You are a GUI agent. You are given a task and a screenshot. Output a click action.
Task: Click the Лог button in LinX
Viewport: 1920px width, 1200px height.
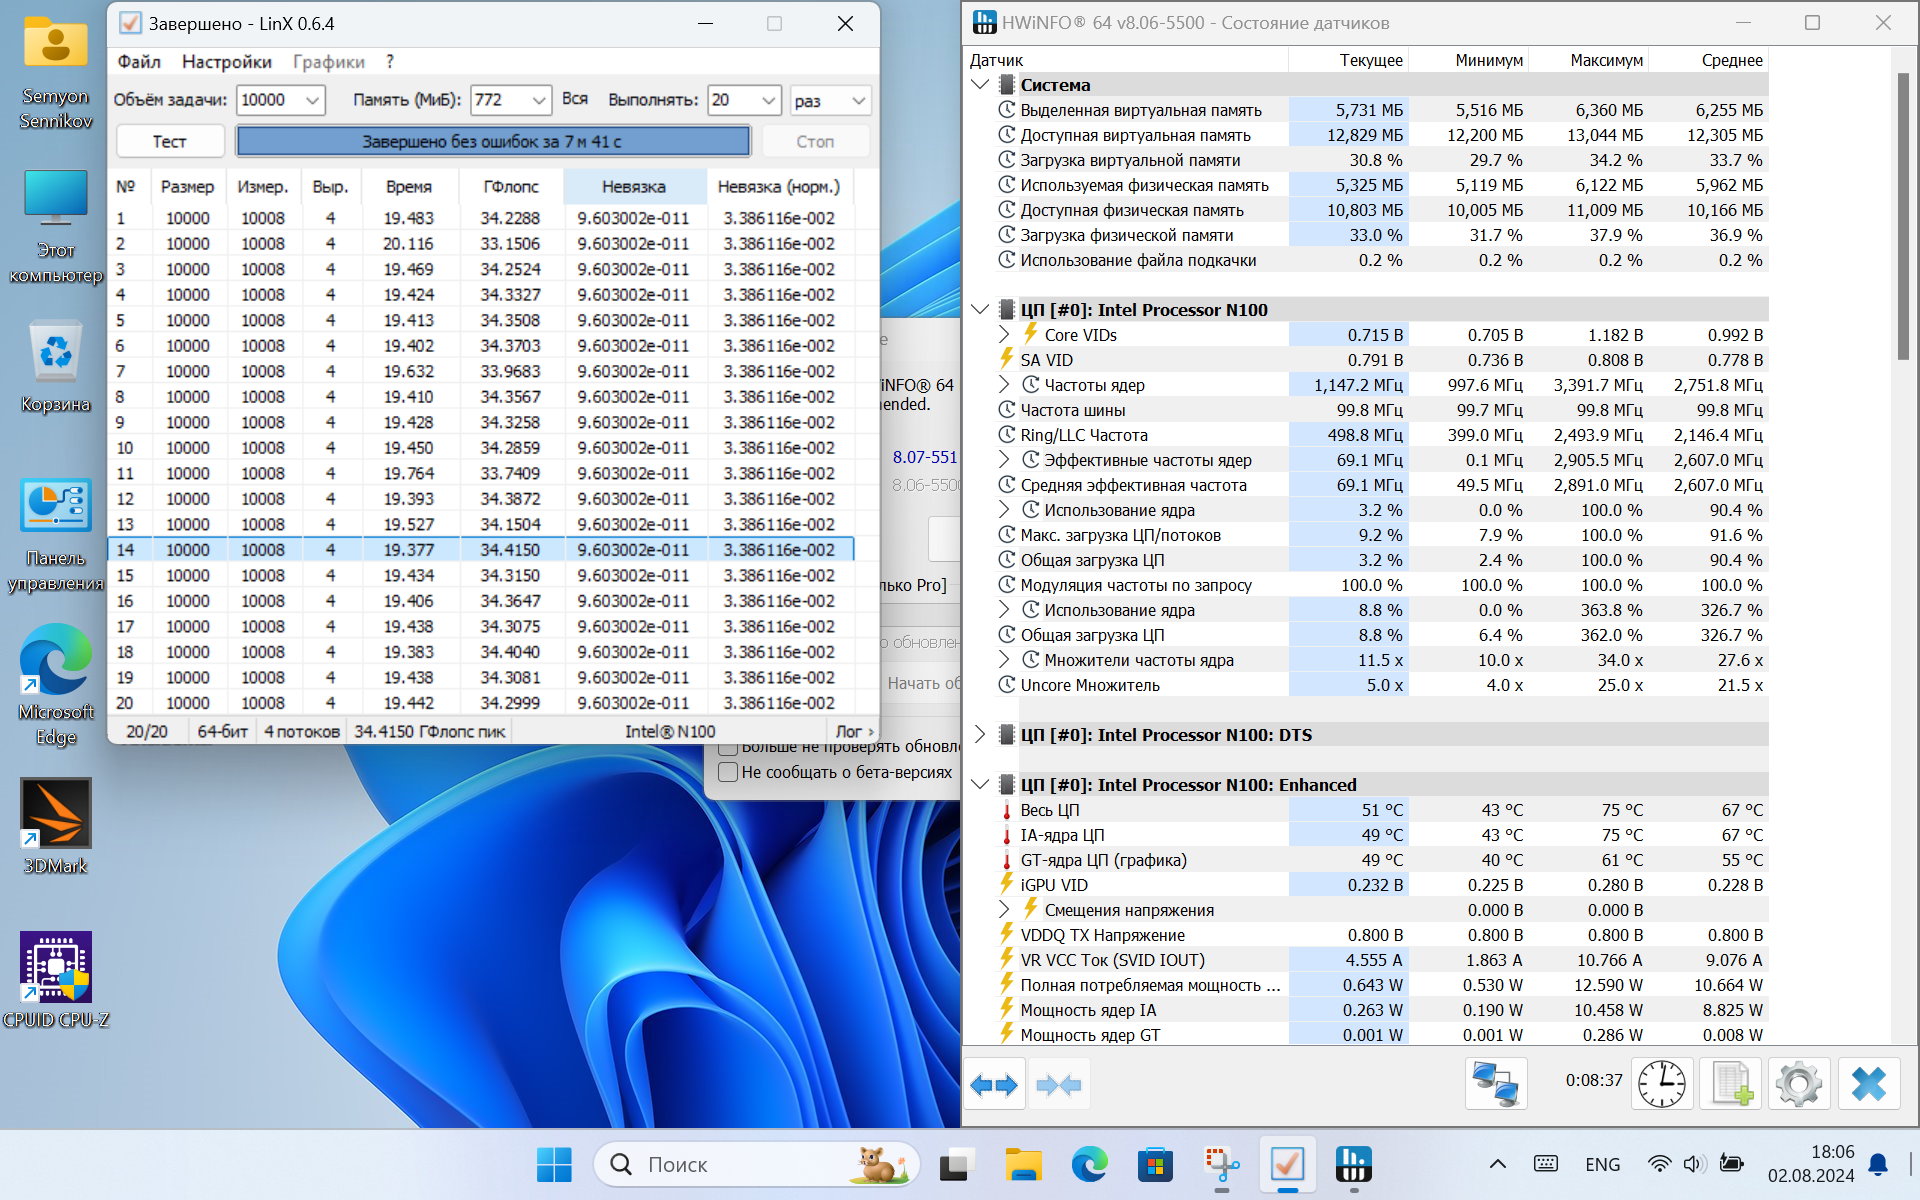tap(853, 732)
